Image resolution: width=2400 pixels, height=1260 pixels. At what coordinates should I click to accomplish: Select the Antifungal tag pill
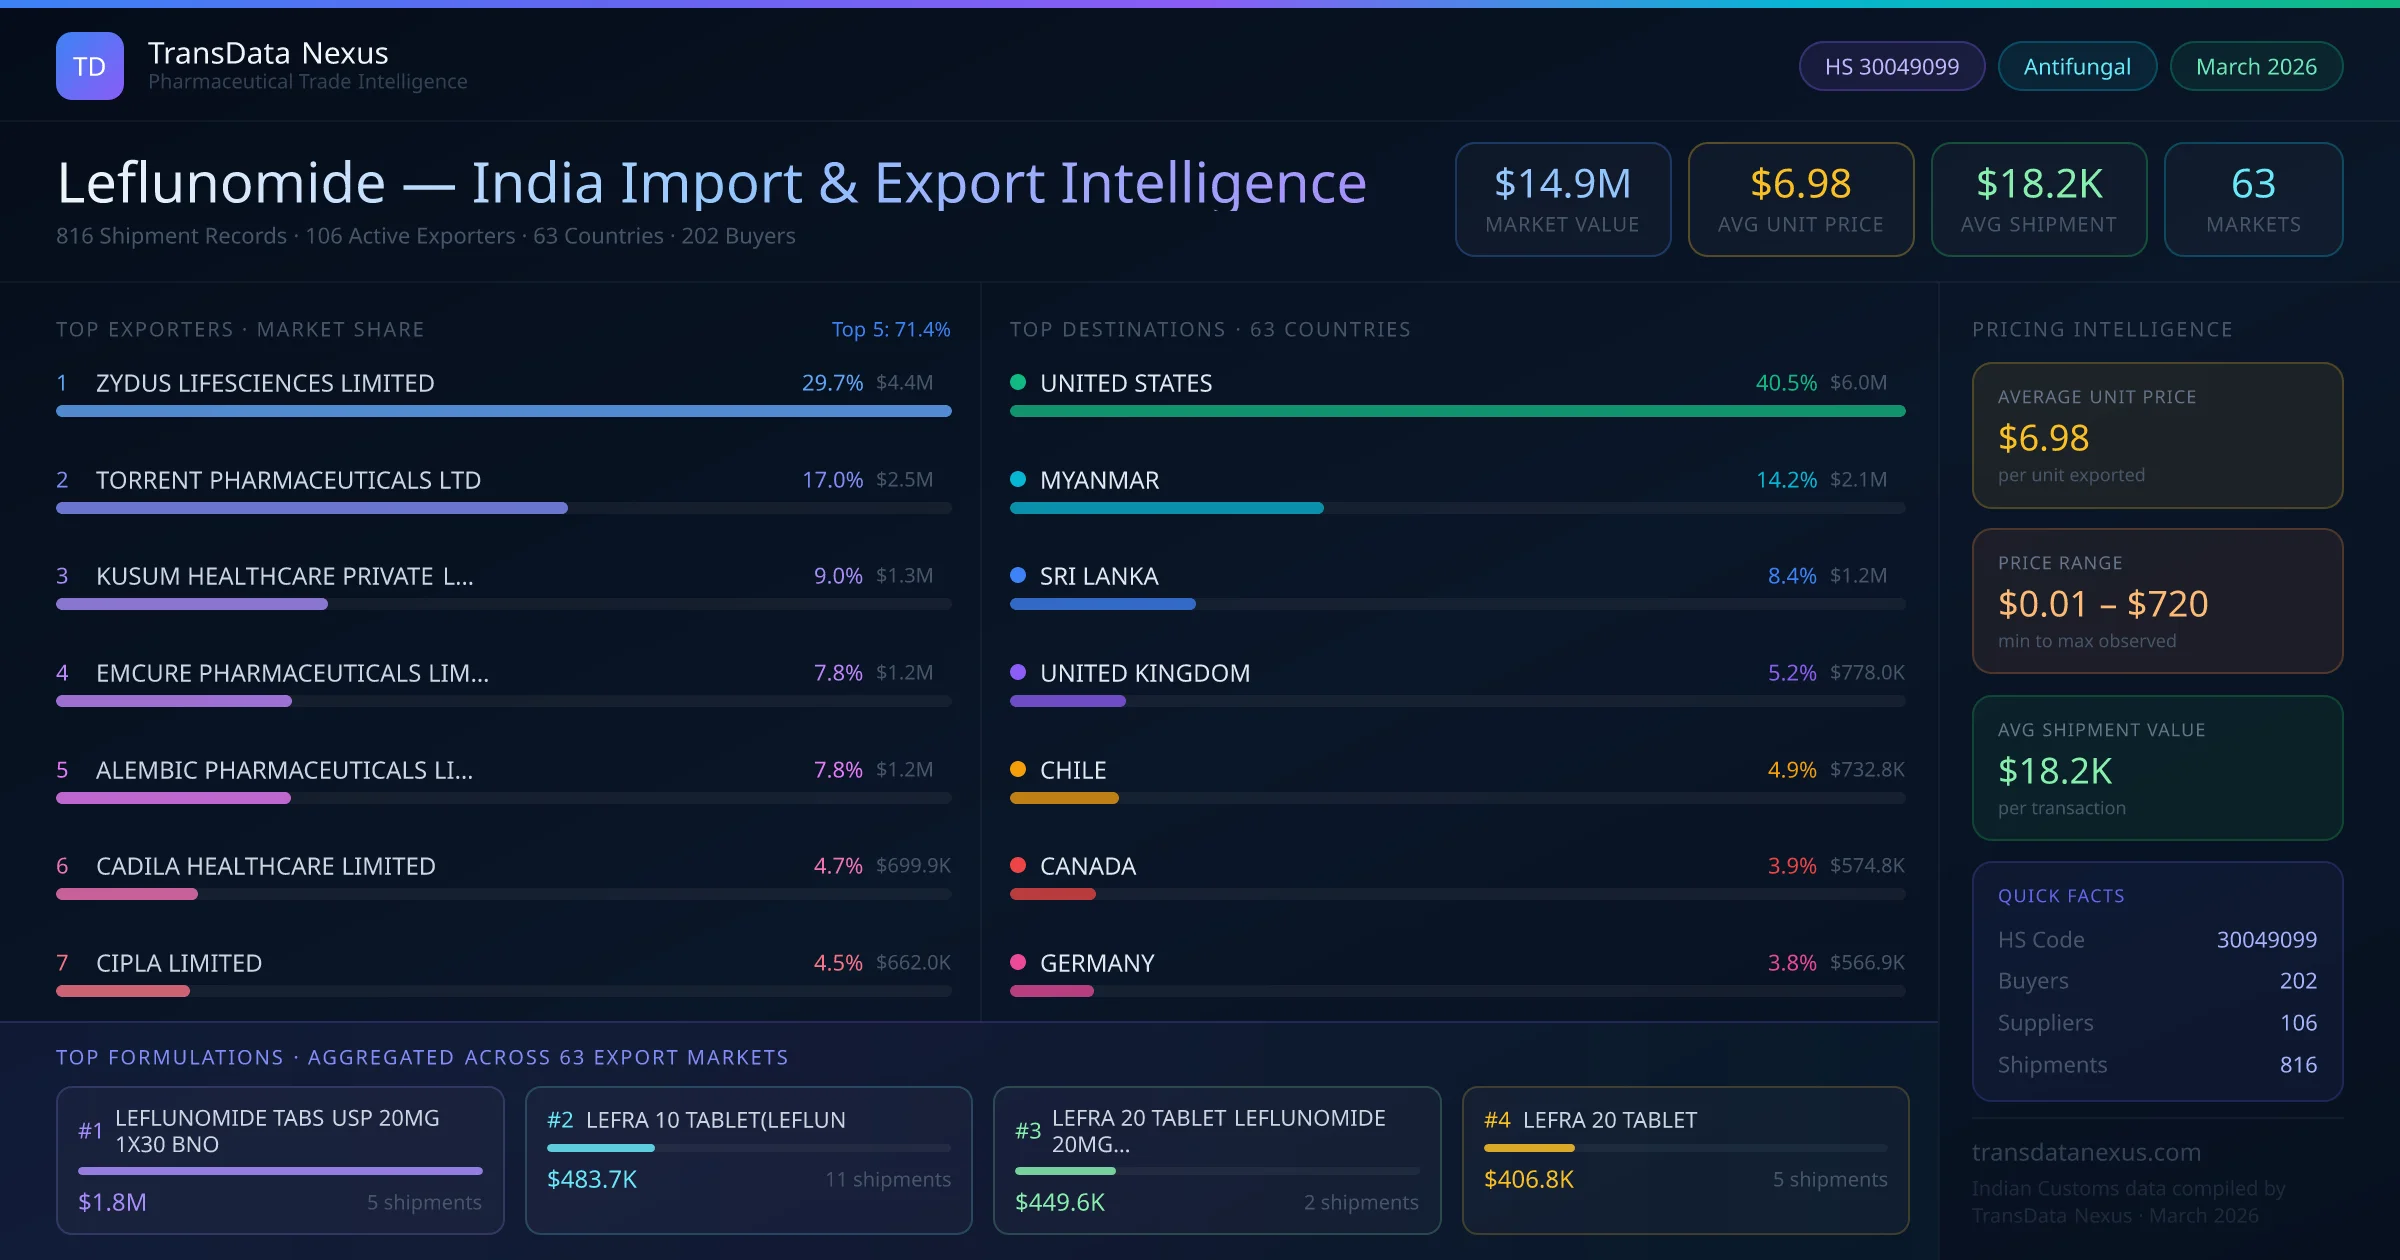pyautogui.click(x=2076, y=66)
